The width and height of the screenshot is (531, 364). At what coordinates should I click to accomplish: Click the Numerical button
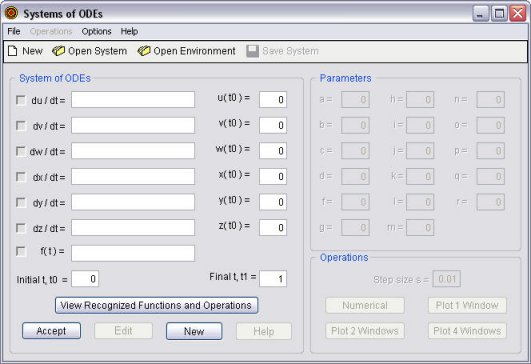[x=365, y=305]
